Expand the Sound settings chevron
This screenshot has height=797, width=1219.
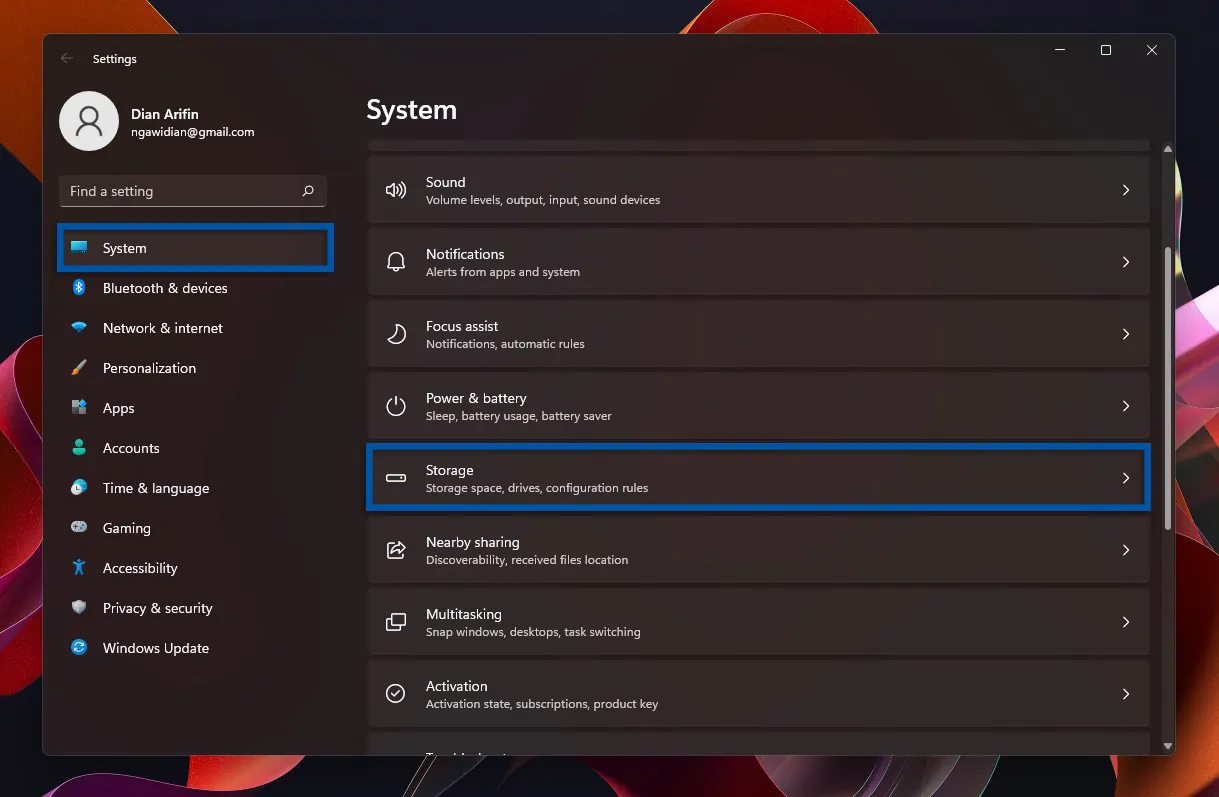(1126, 190)
